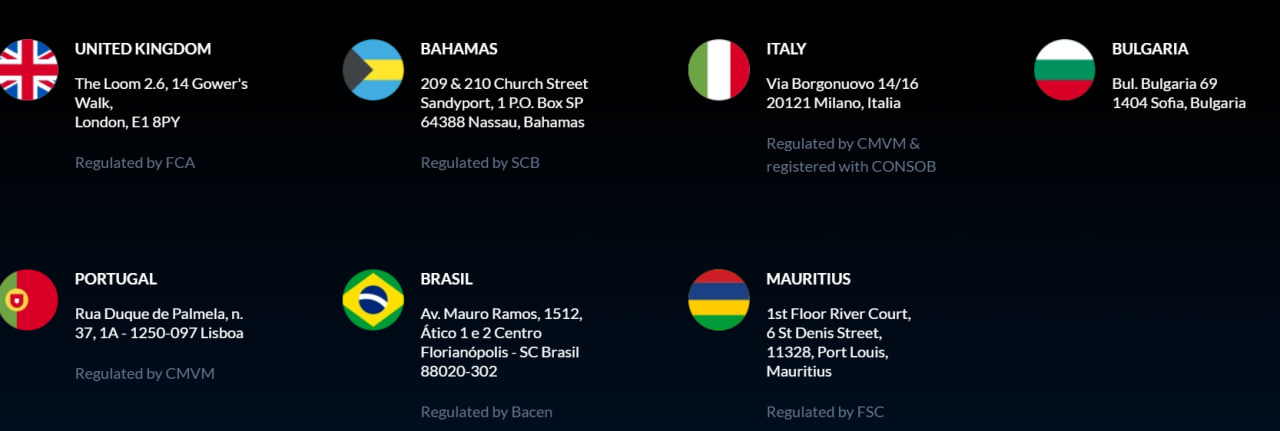Viewport: 1280px width, 431px height.
Task: Click the MAURITIUS office heading
Action: point(809,279)
